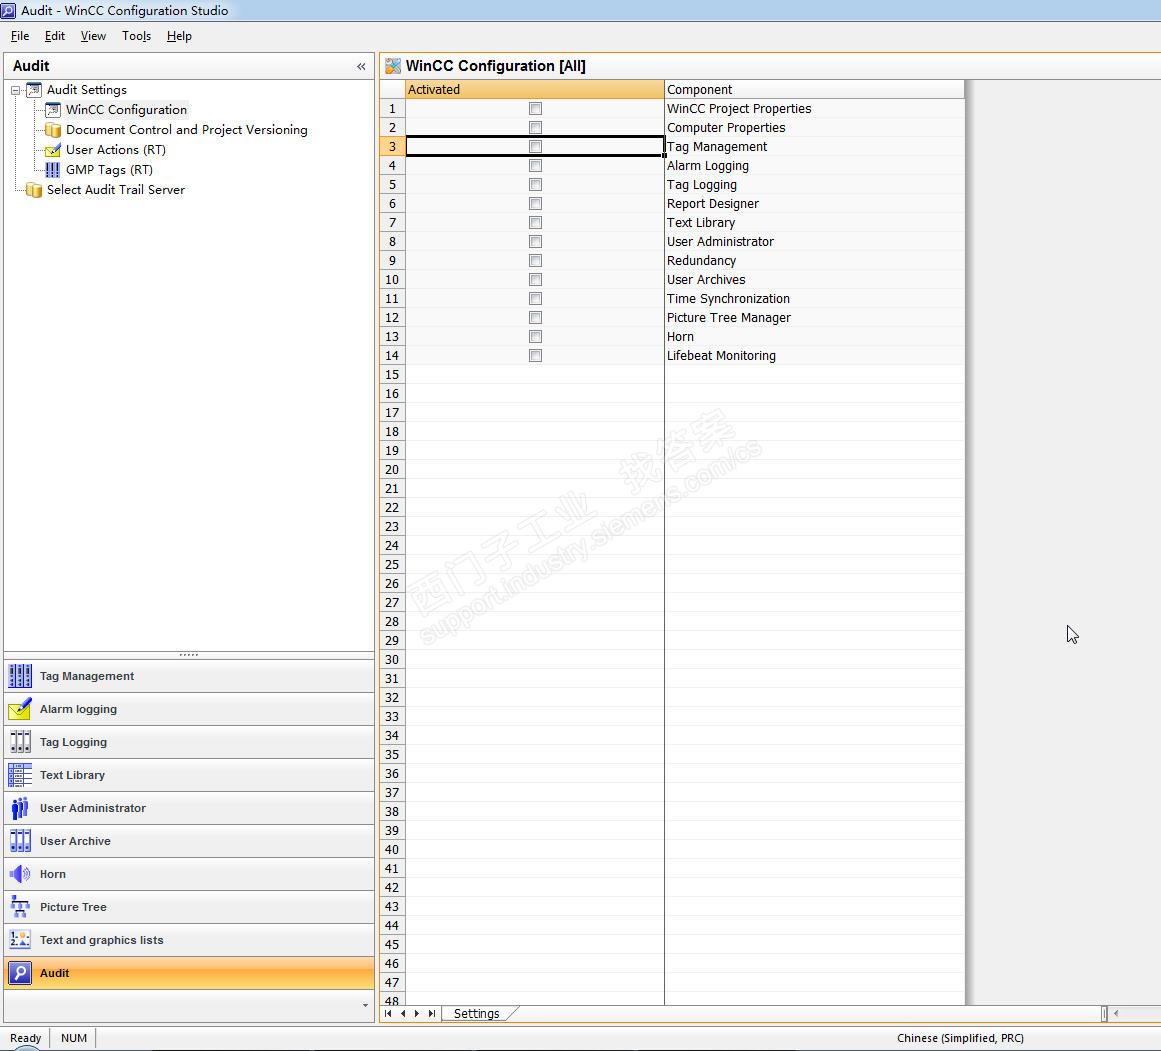The width and height of the screenshot is (1161, 1051).
Task: Select Document Control and Project Versioning
Action: coord(187,130)
